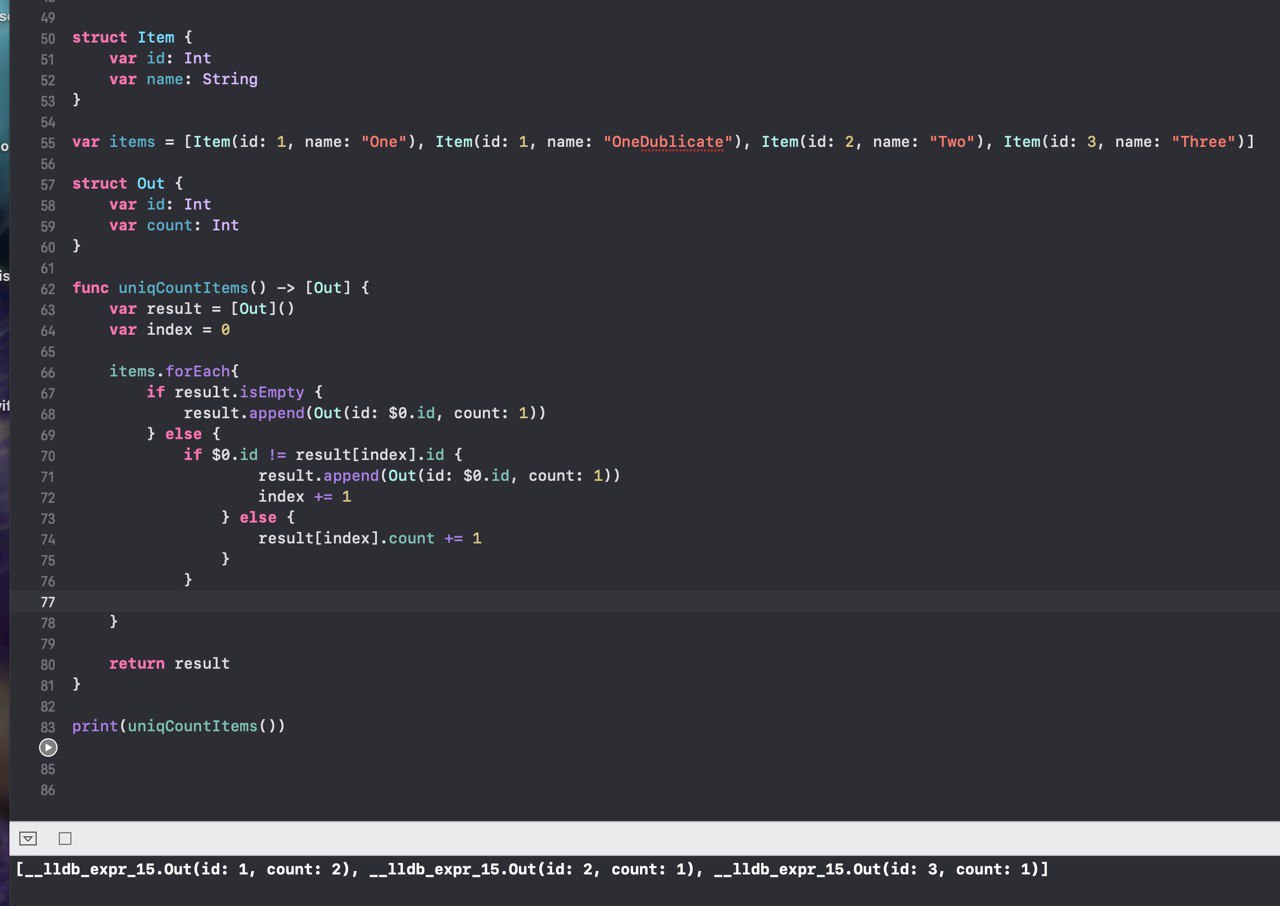
Task: Click the "Three" string in items array
Action: 1204,142
